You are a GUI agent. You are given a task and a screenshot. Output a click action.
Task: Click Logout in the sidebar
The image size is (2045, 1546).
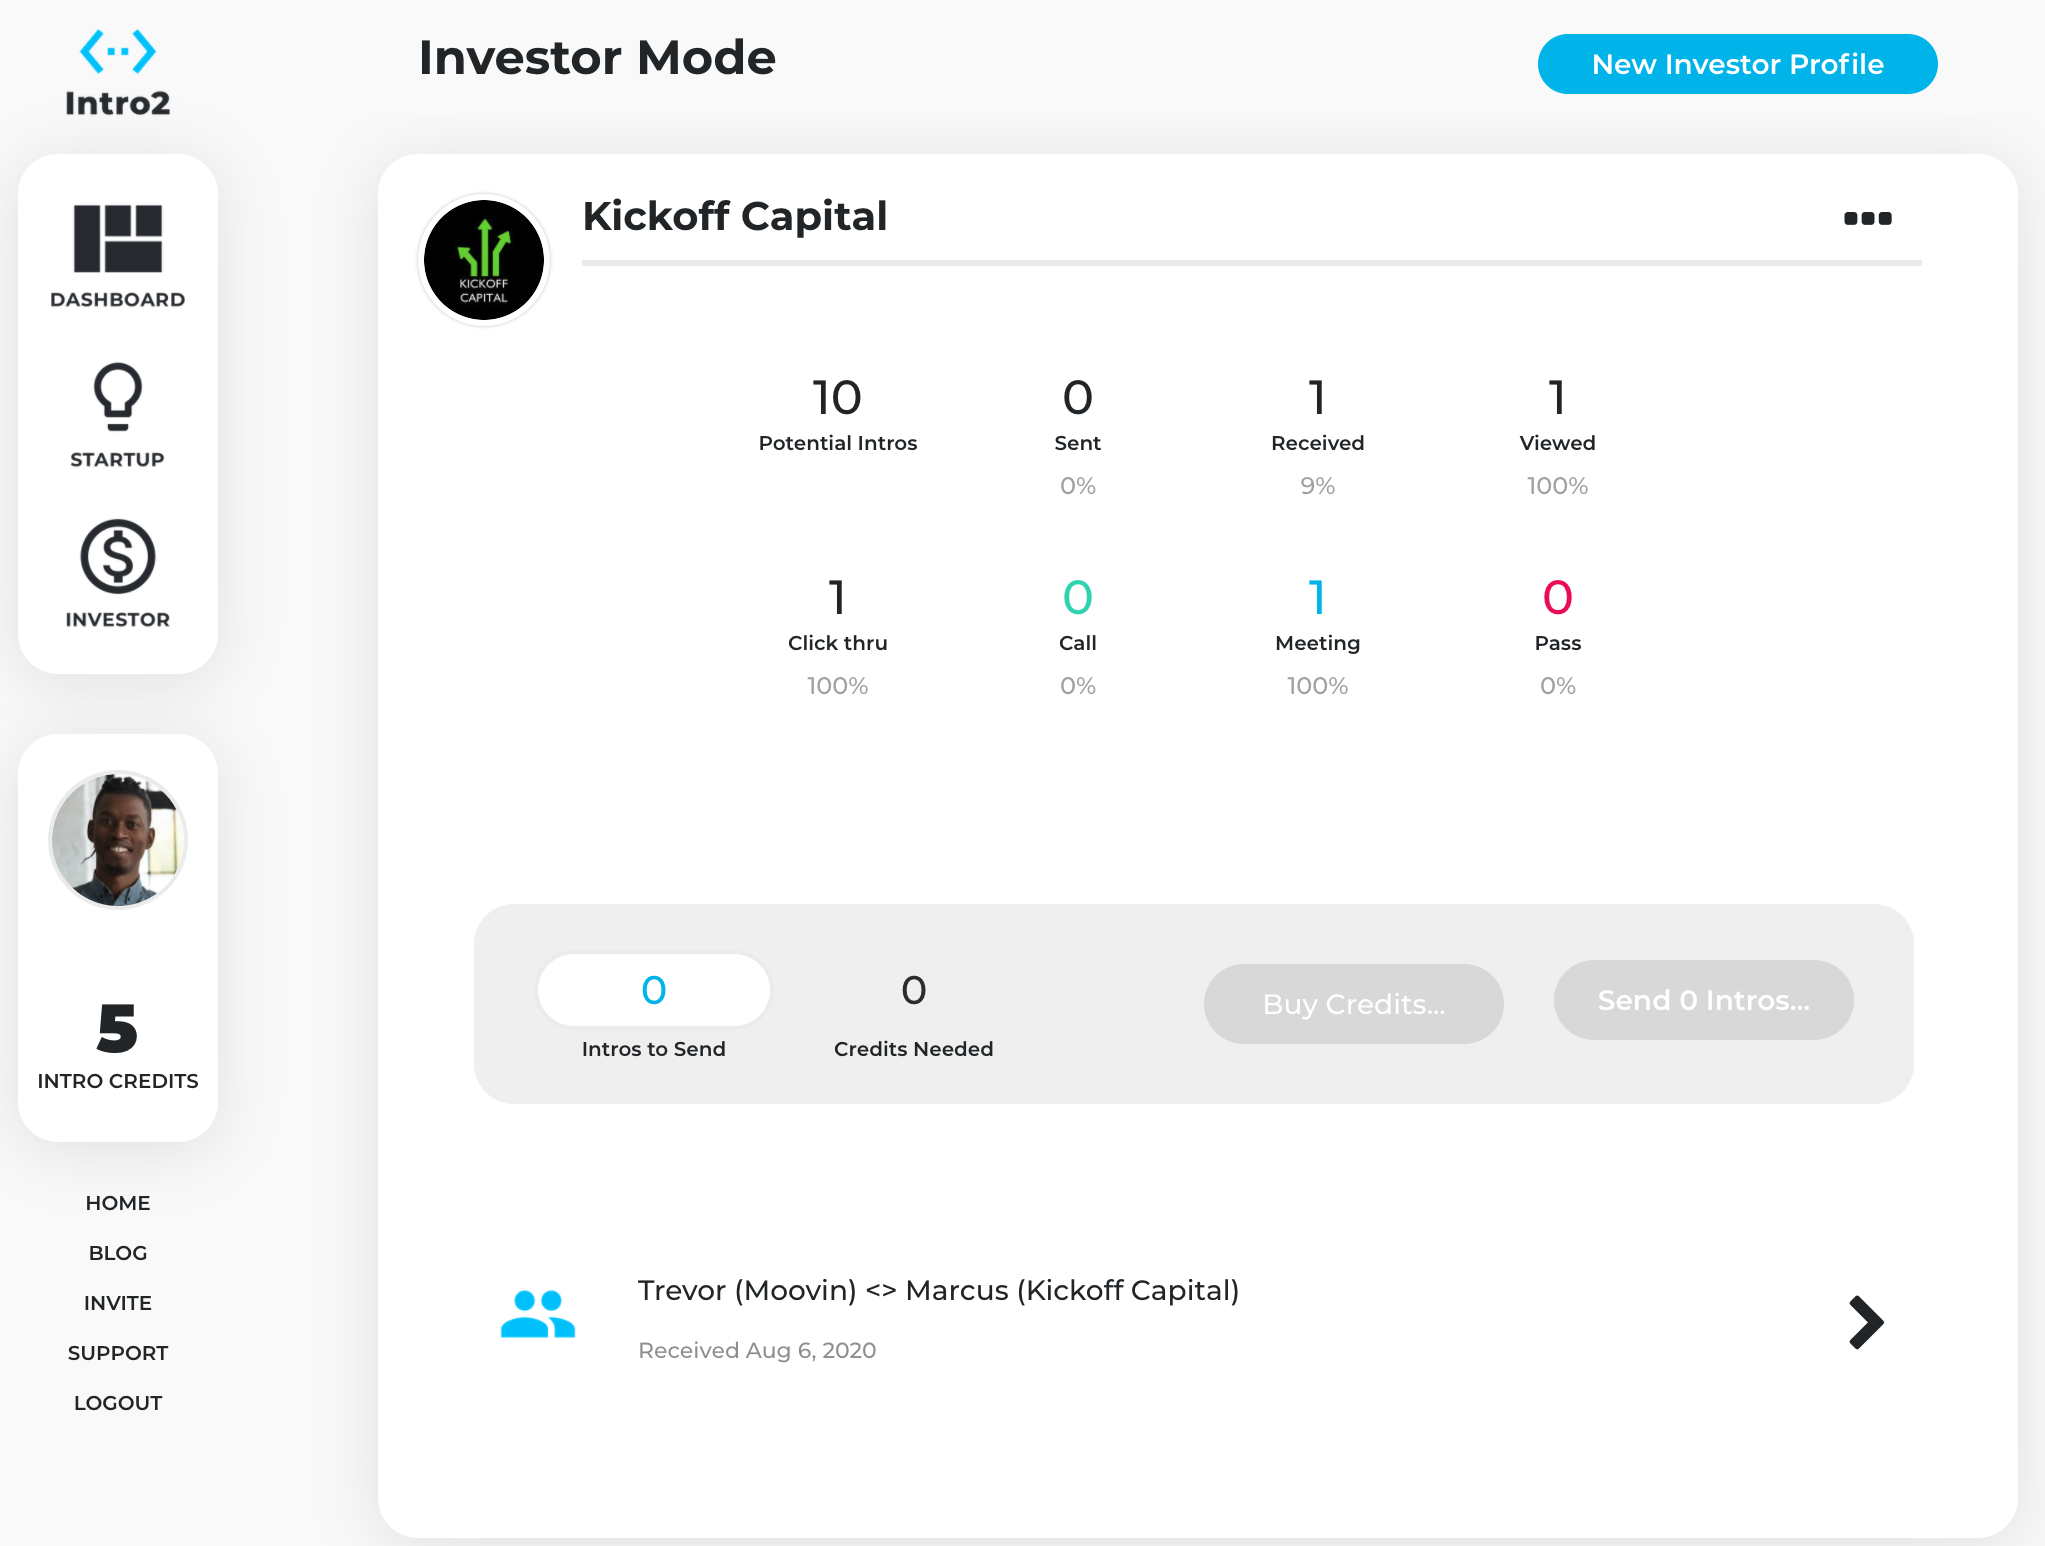pyautogui.click(x=118, y=1403)
